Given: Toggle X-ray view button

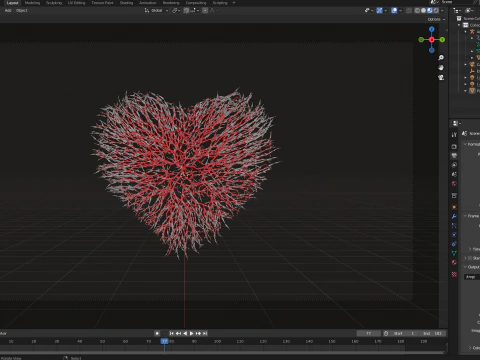Looking at the screenshot, I should click(409, 11).
